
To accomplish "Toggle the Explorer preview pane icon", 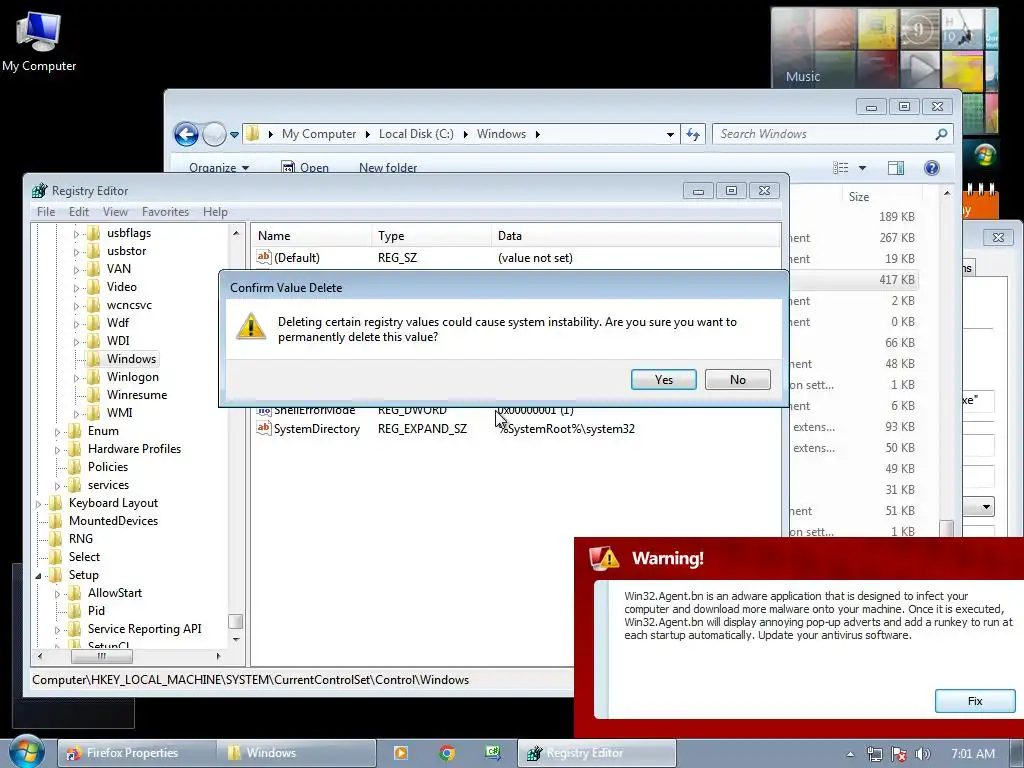I will pyautogui.click(x=896, y=168).
